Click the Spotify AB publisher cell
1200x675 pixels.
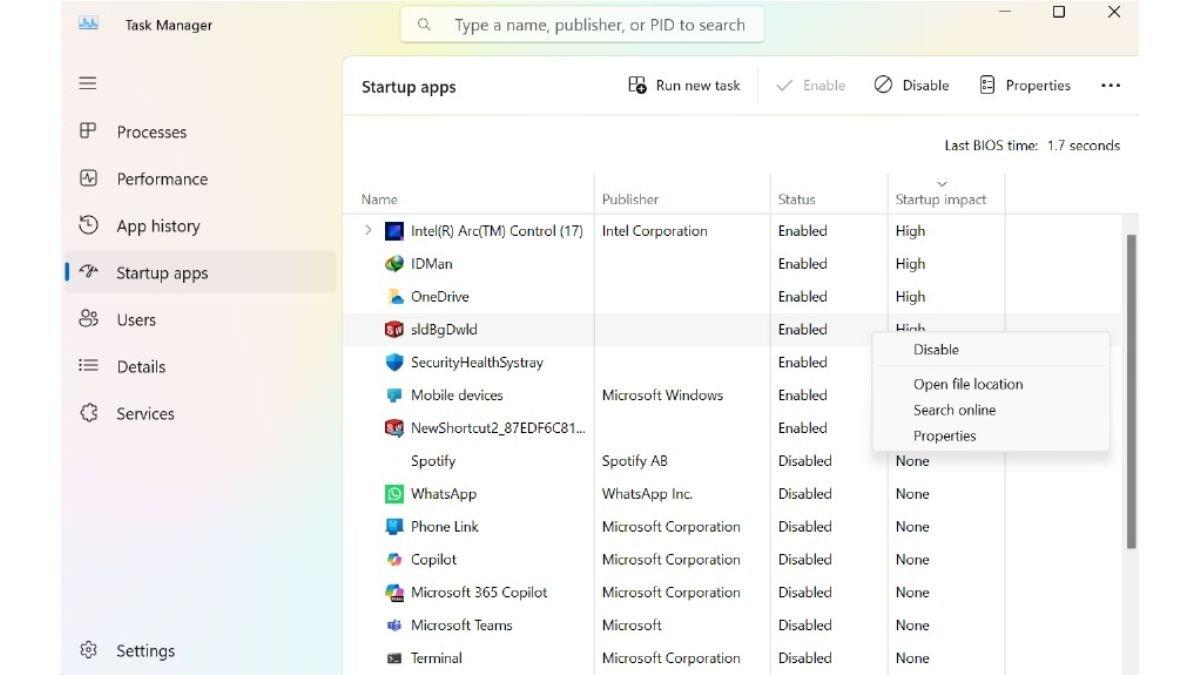pyautogui.click(x=634, y=461)
